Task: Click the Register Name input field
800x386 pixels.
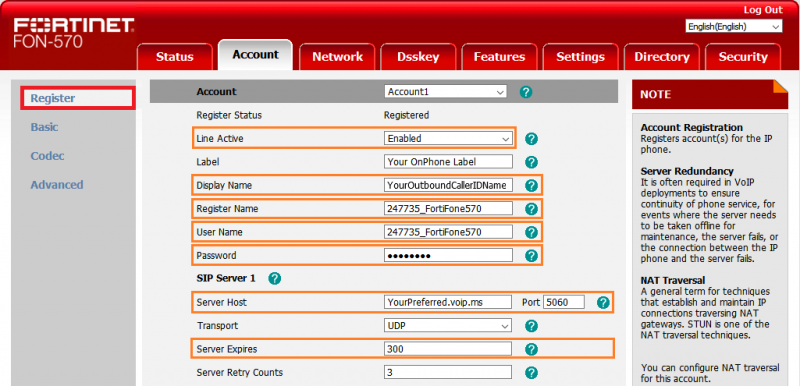Action: point(448,209)
